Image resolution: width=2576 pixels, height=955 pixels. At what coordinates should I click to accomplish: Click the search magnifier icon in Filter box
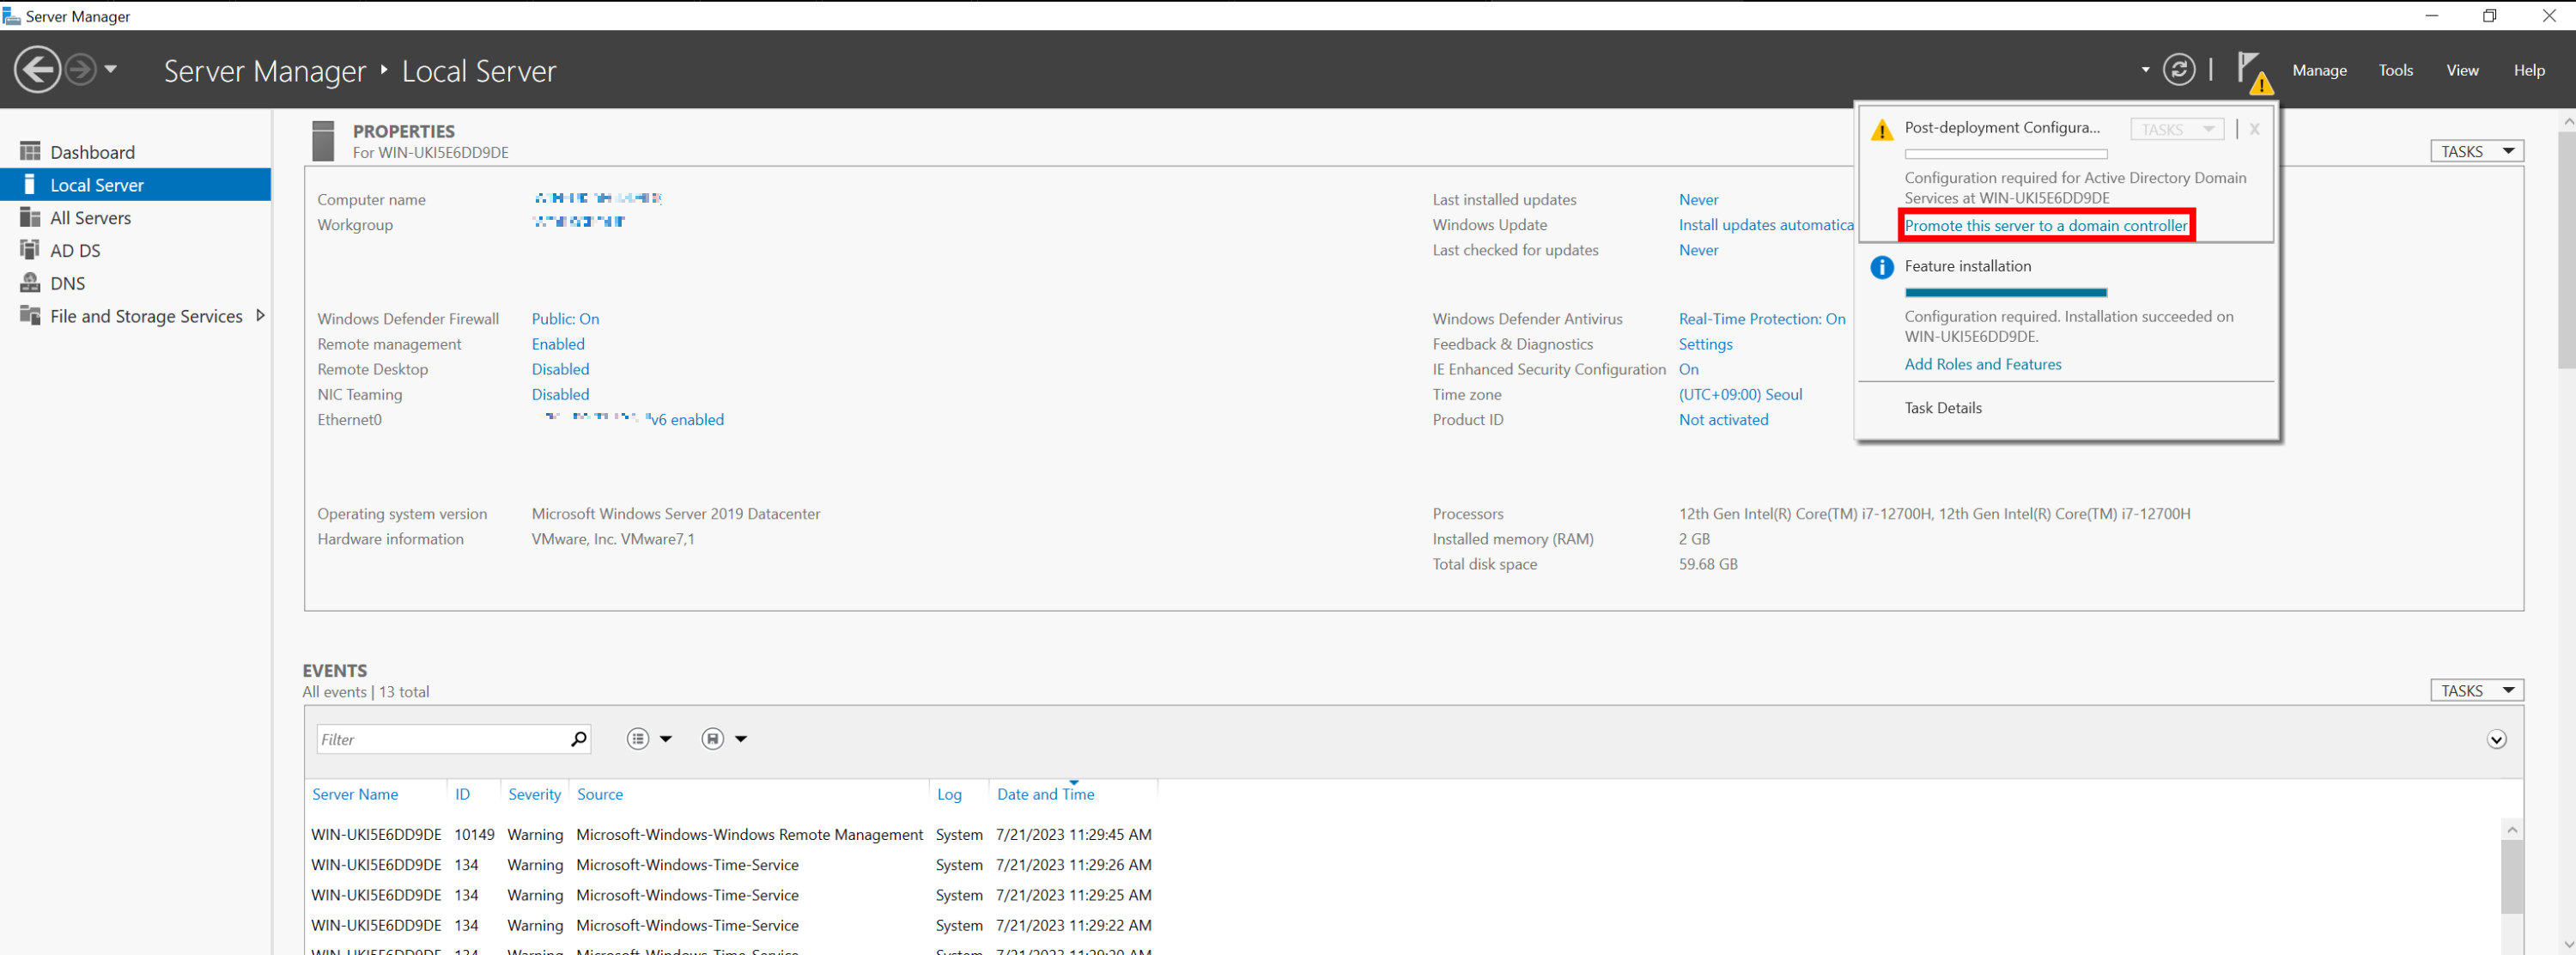tap(578, 739)
